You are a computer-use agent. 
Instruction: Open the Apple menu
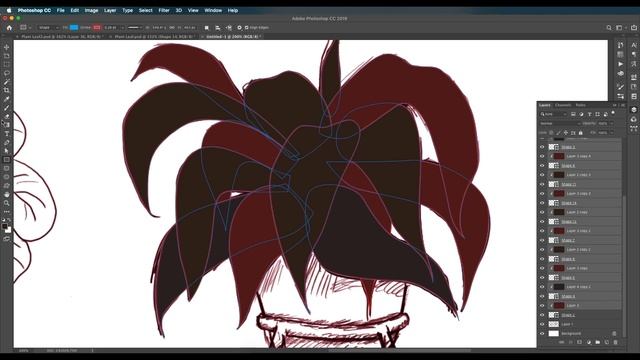point(9,10)
